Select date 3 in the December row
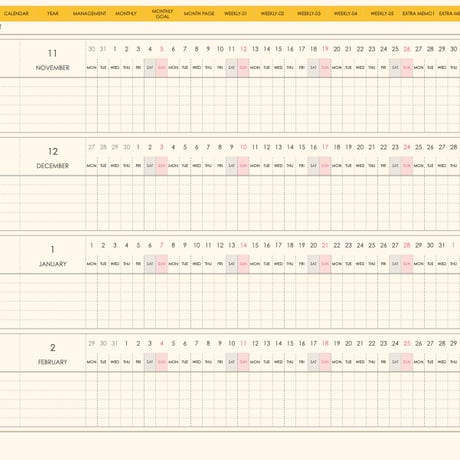The width and height of the screenshot is (460, 460). [x=162, y=147]
